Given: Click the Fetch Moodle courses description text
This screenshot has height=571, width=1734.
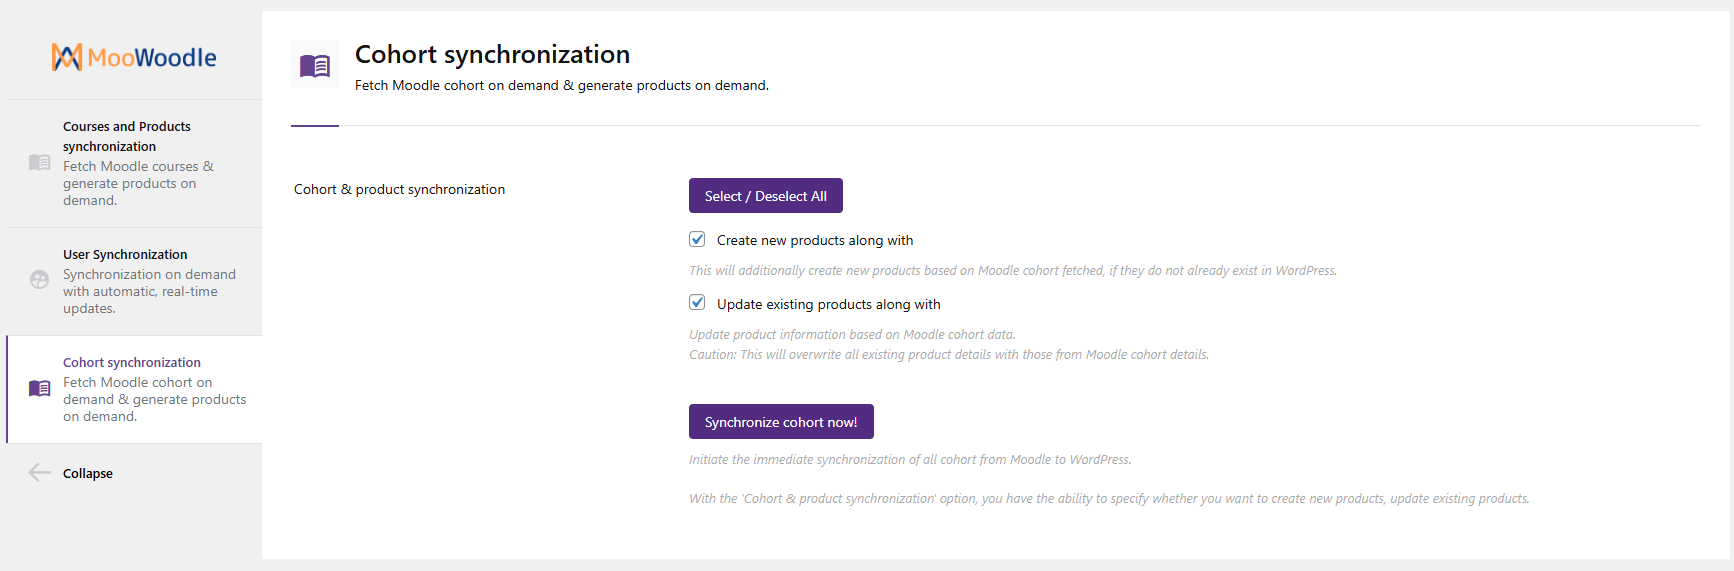Looking at the screenshot, I should coord(139,183).
